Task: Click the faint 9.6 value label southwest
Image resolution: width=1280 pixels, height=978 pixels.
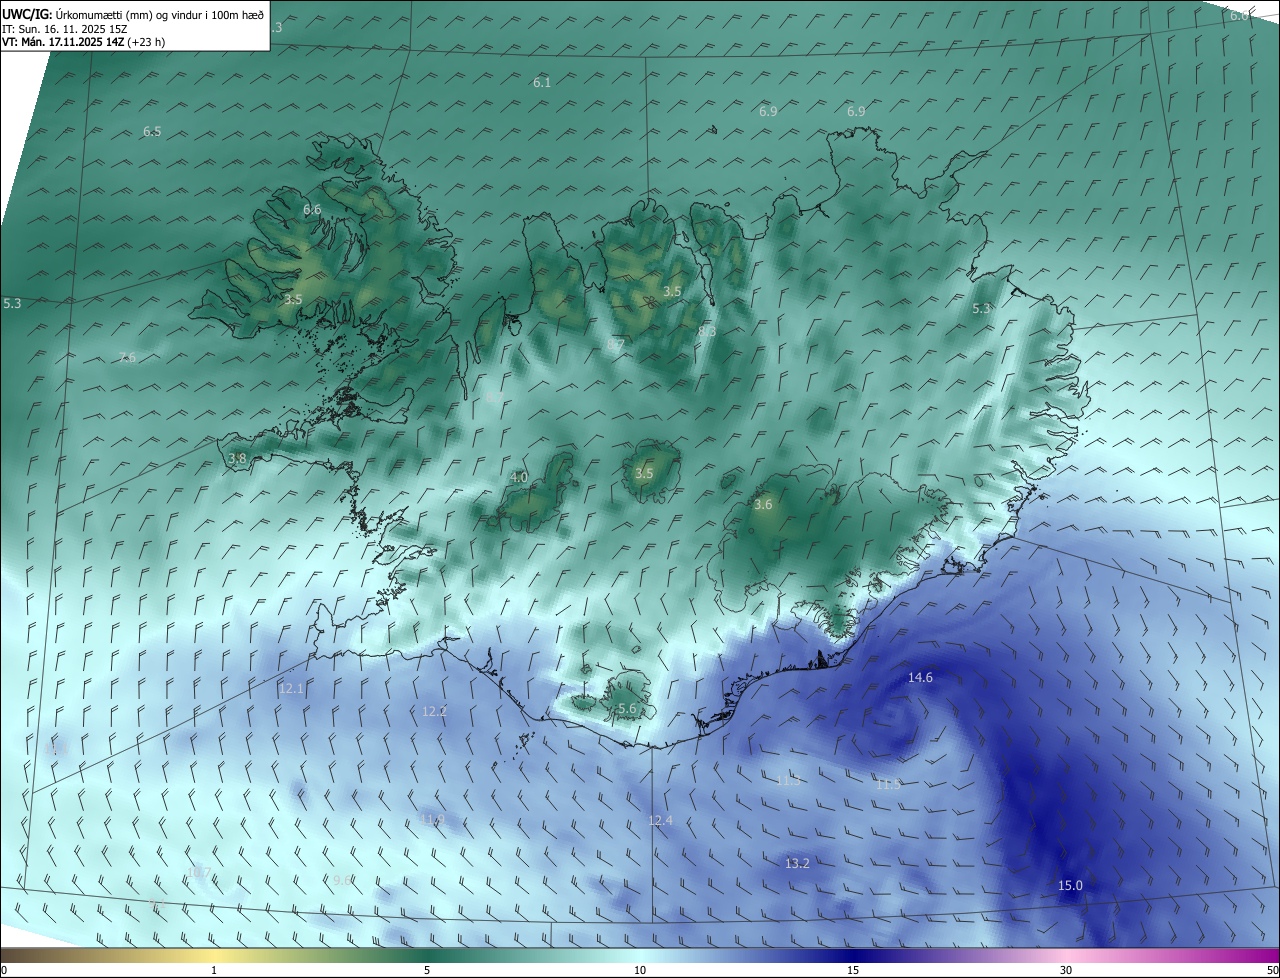Action: [342, 881]
